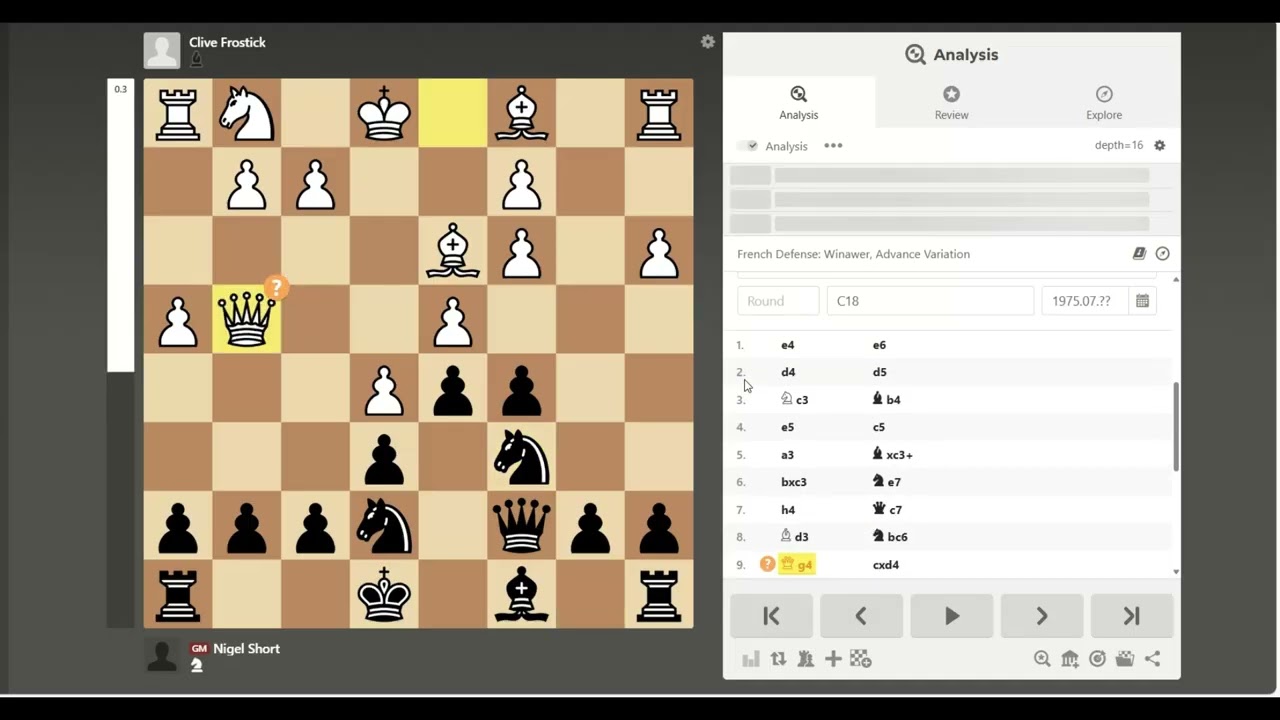
Task: Select bishop move d3 at move 8
Action: 794,536
